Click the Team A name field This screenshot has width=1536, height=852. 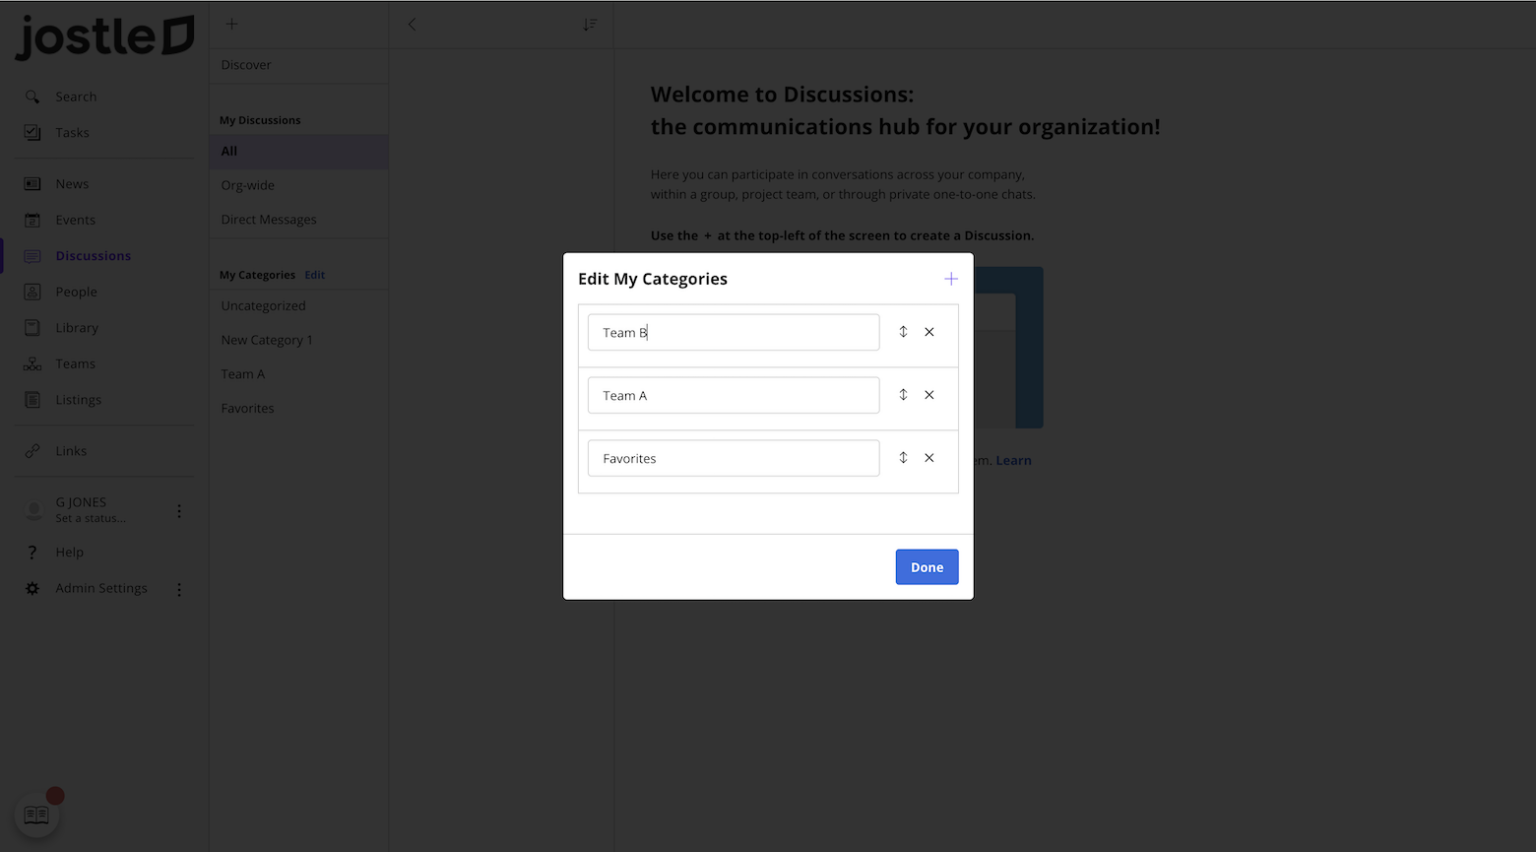[x=733, y=395]
